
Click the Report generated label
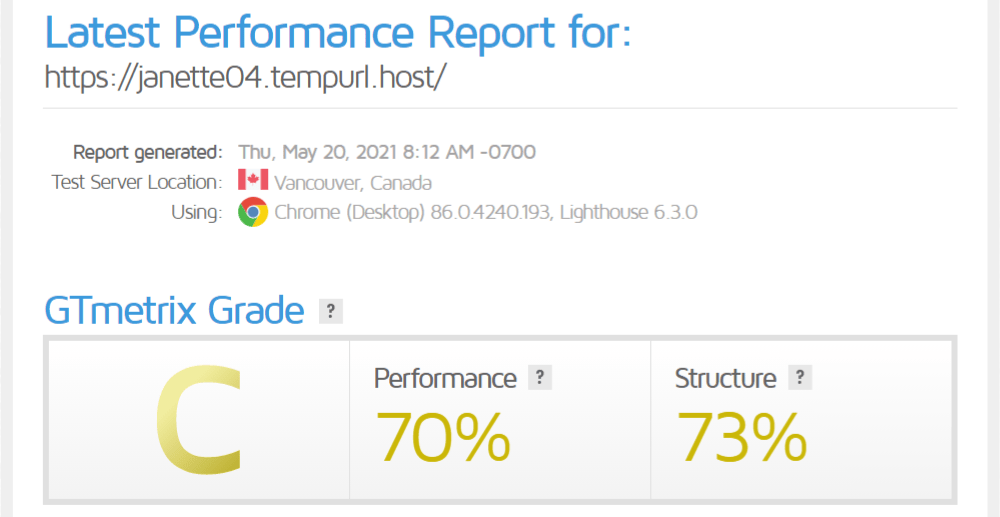click(x=147, y=153)
